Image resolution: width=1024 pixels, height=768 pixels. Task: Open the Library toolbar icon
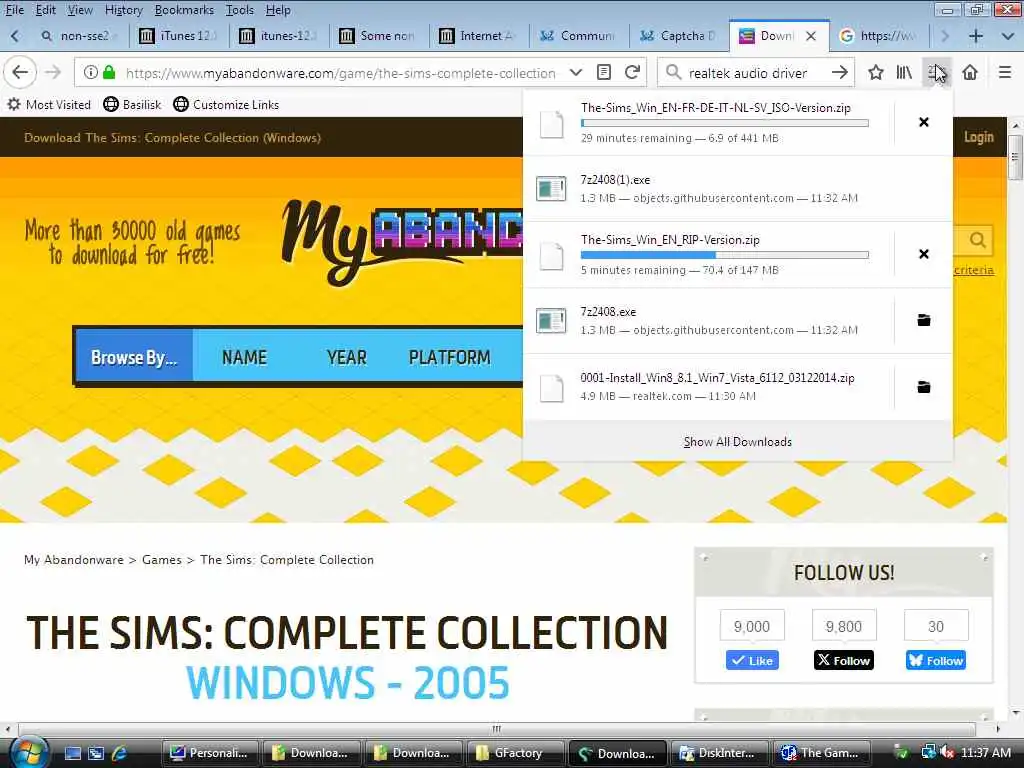tap(904, 72)
